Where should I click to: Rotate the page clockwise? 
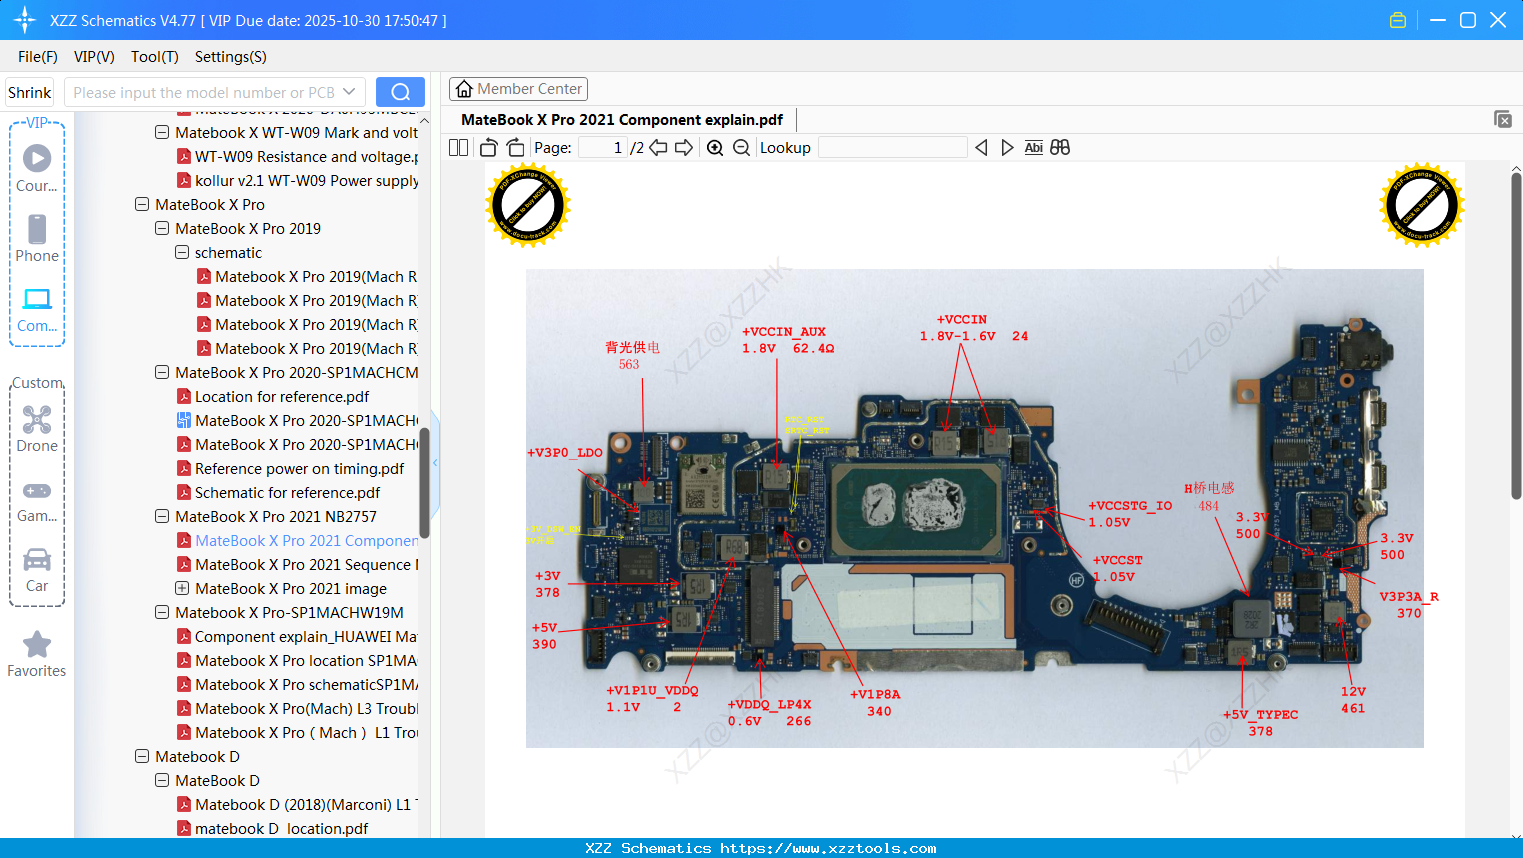pyautogui.click(x=515, y=148)
